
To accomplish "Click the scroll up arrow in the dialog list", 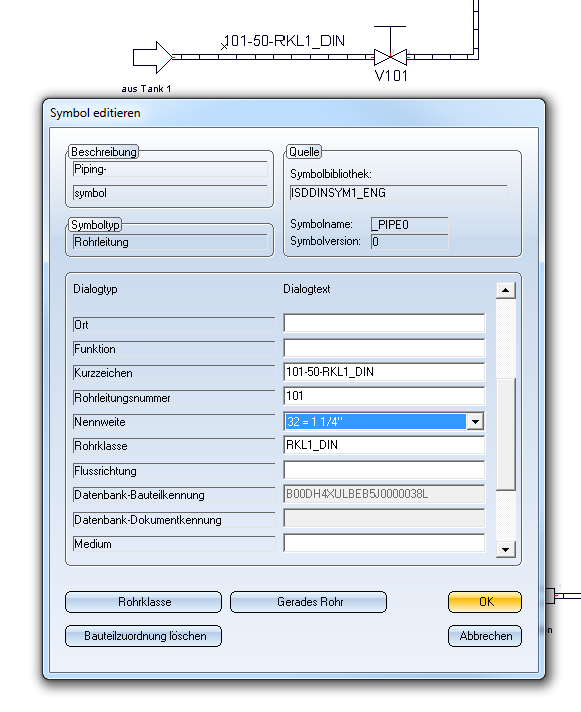I will (506, 290).
